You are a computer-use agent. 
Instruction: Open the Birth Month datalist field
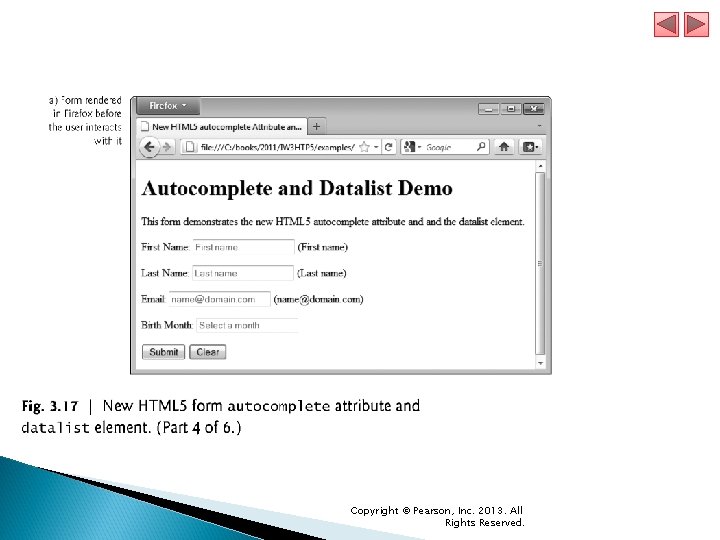point(247,325)
